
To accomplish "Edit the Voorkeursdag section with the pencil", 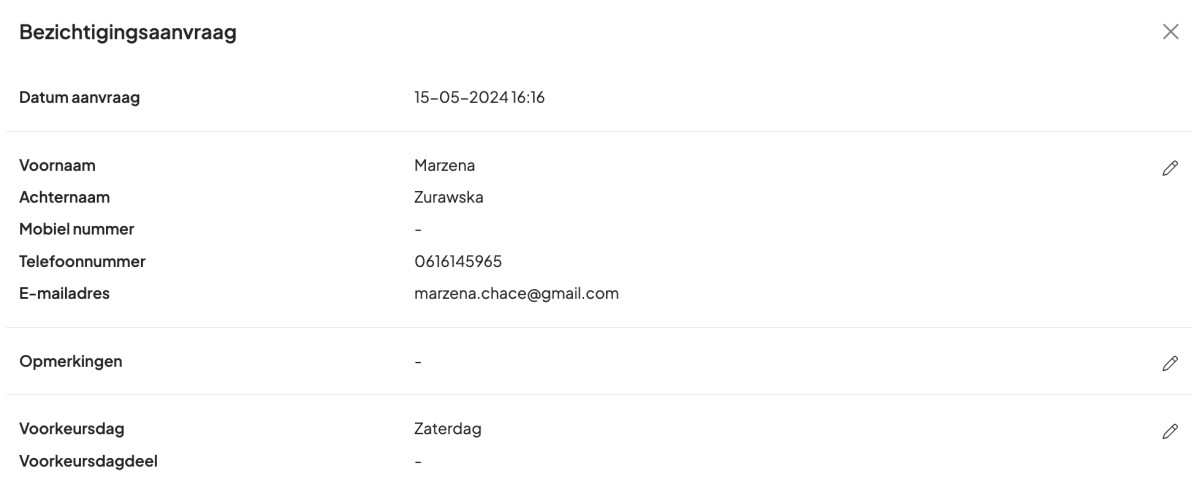I will [1170, 431].
